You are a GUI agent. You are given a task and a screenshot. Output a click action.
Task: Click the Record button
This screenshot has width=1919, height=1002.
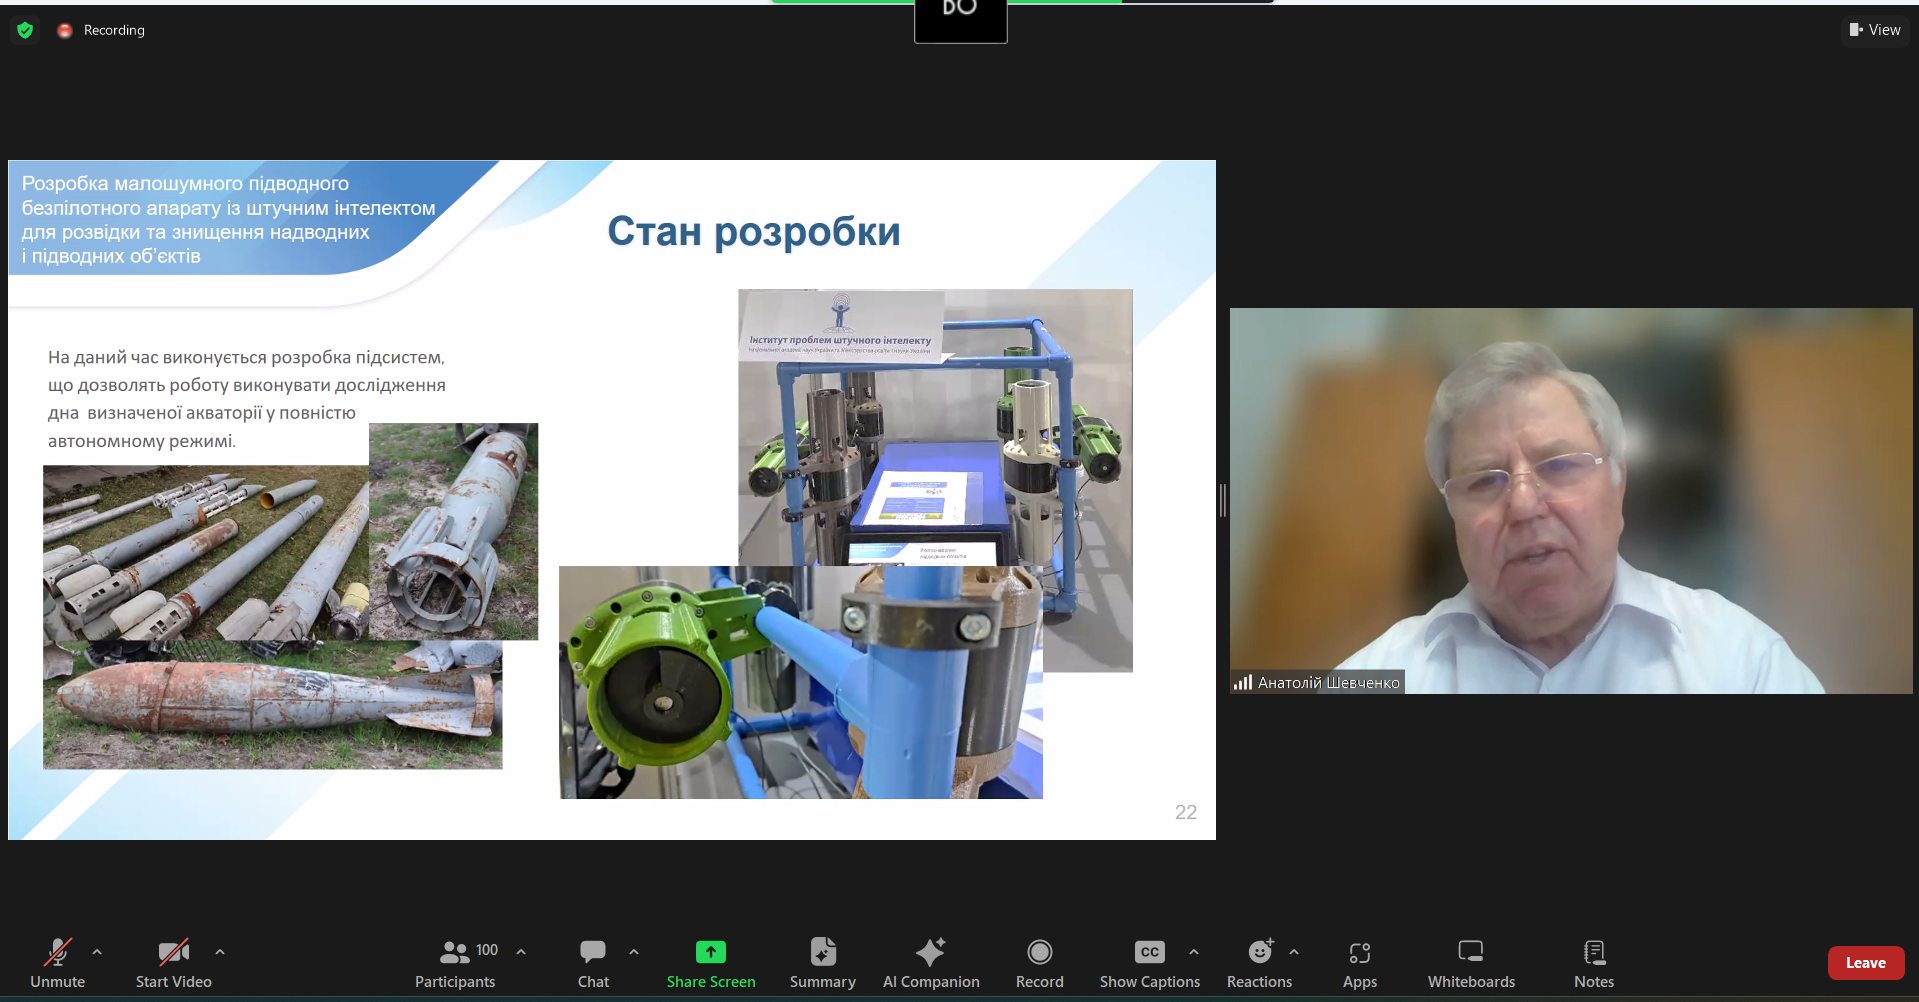pos(1040,963)
